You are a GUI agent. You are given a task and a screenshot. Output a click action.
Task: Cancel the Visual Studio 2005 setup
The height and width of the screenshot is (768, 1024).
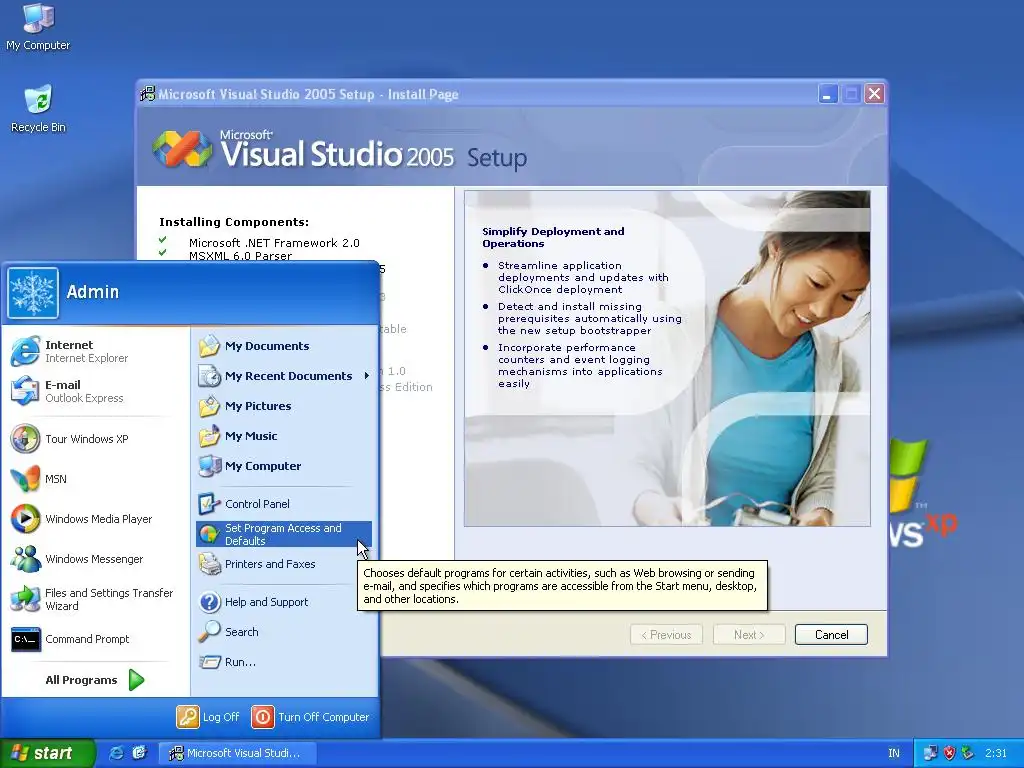[x=831, y=635]
